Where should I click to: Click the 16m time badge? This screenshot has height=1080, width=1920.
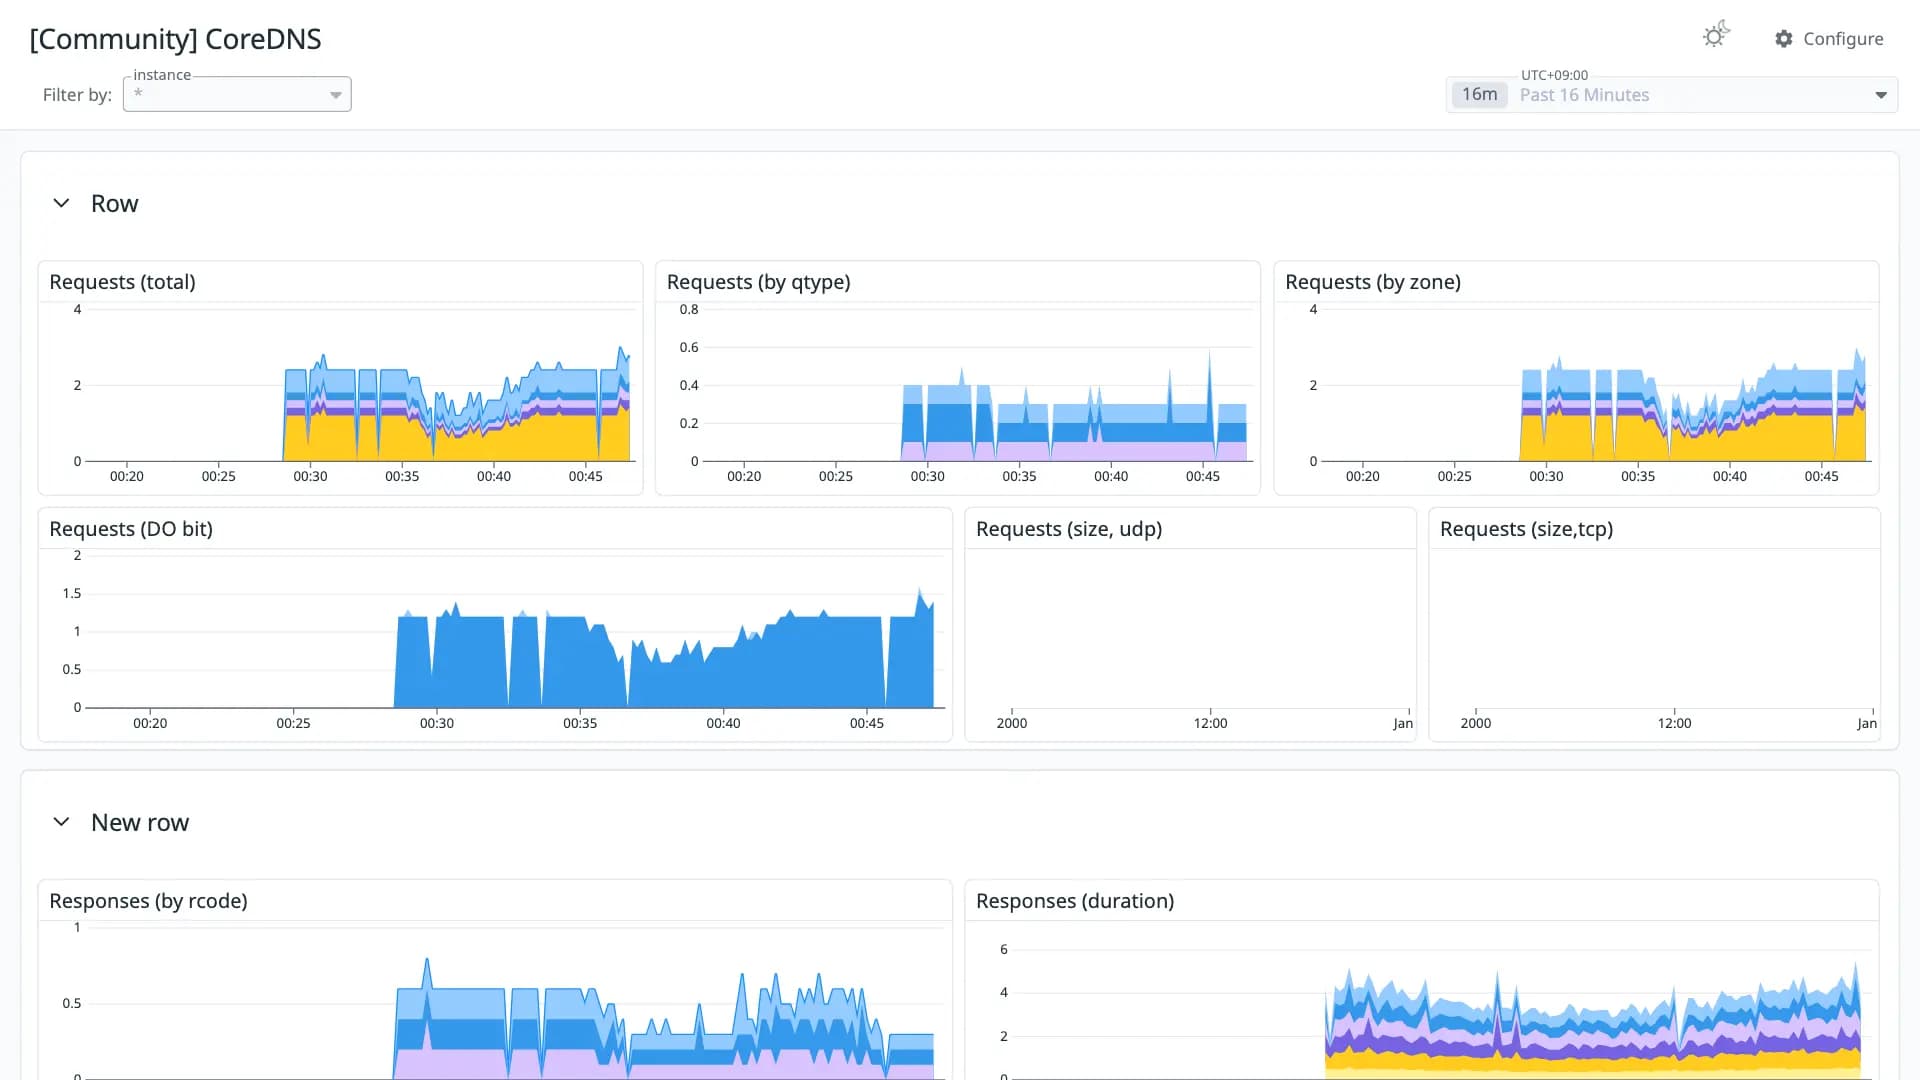1479,95
